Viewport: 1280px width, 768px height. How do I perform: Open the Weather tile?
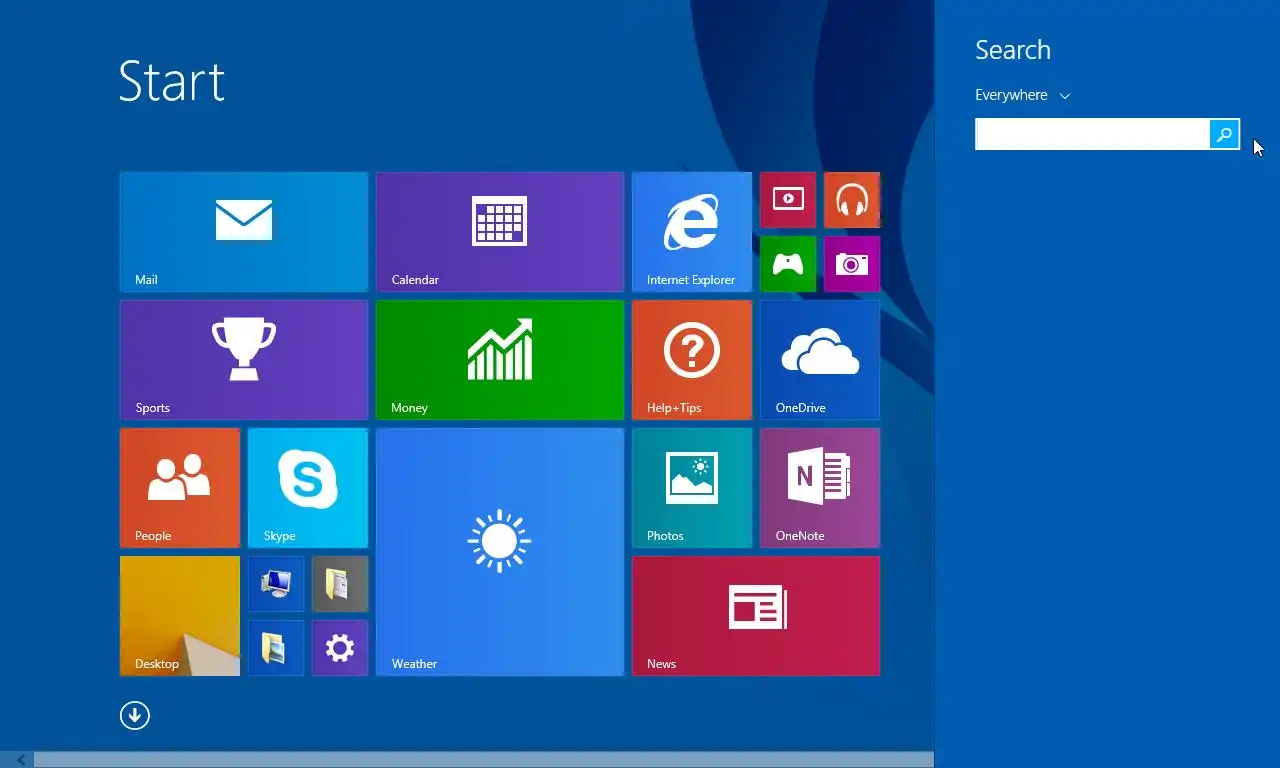[500, 552]
